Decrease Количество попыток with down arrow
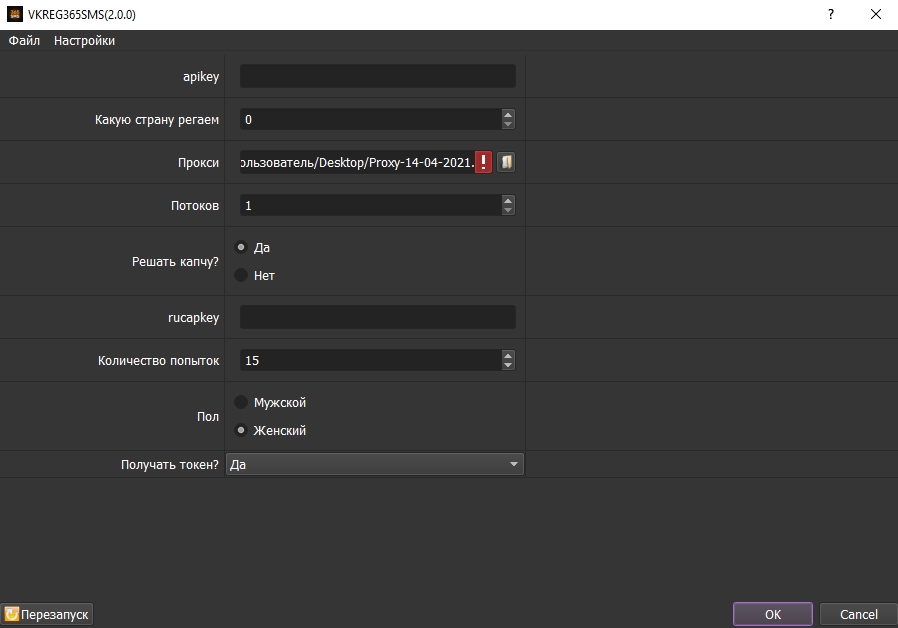The width and height of the screenshot is (898, 628). pos(508,365)
